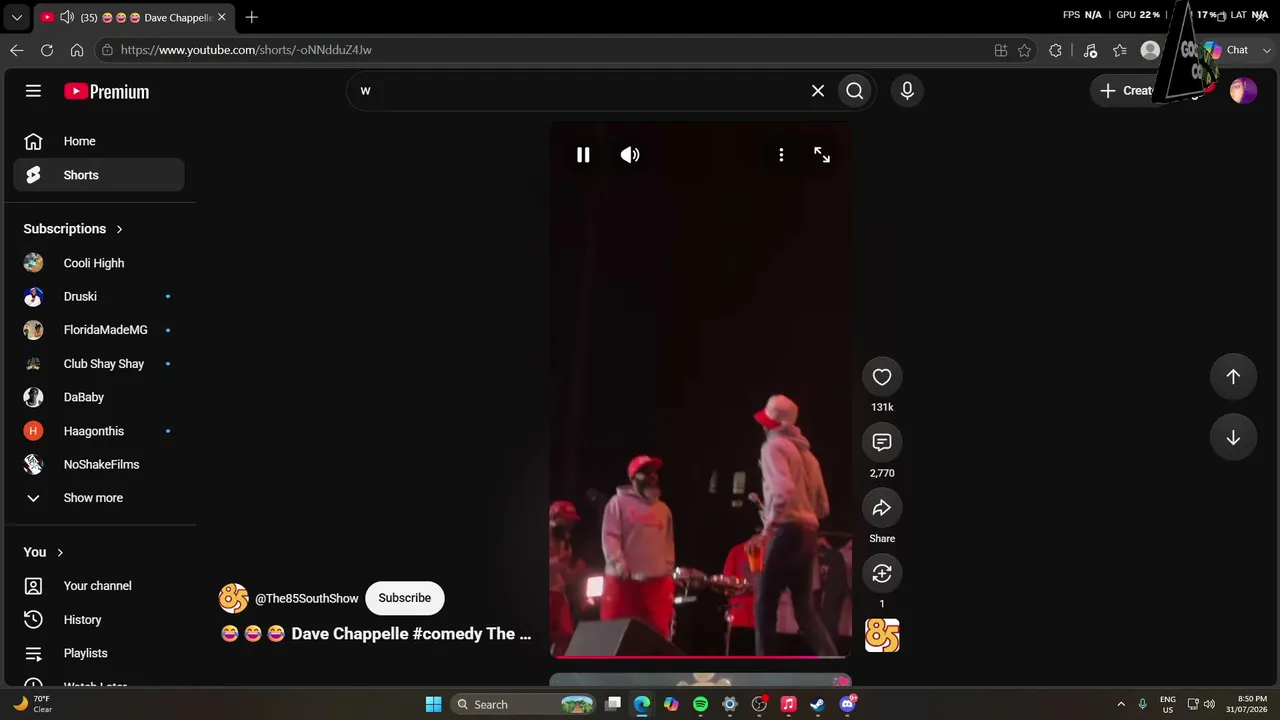Expand the Subscriptions section header
The width and height of the screenshot is (1280, 720).
74,229
